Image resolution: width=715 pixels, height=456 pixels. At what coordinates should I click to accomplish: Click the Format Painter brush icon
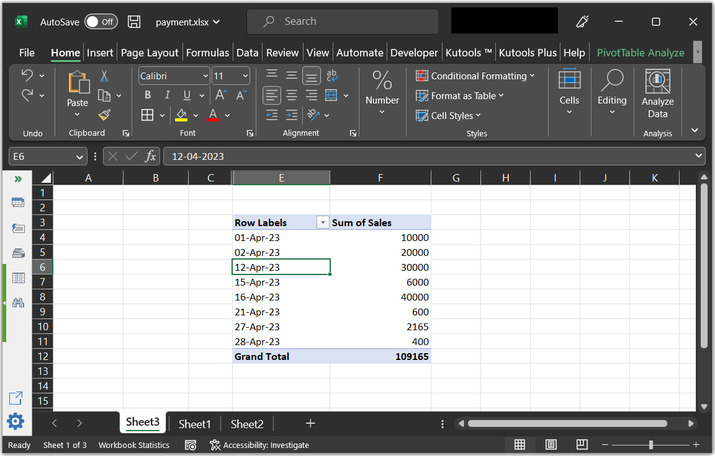click(104, 115)
